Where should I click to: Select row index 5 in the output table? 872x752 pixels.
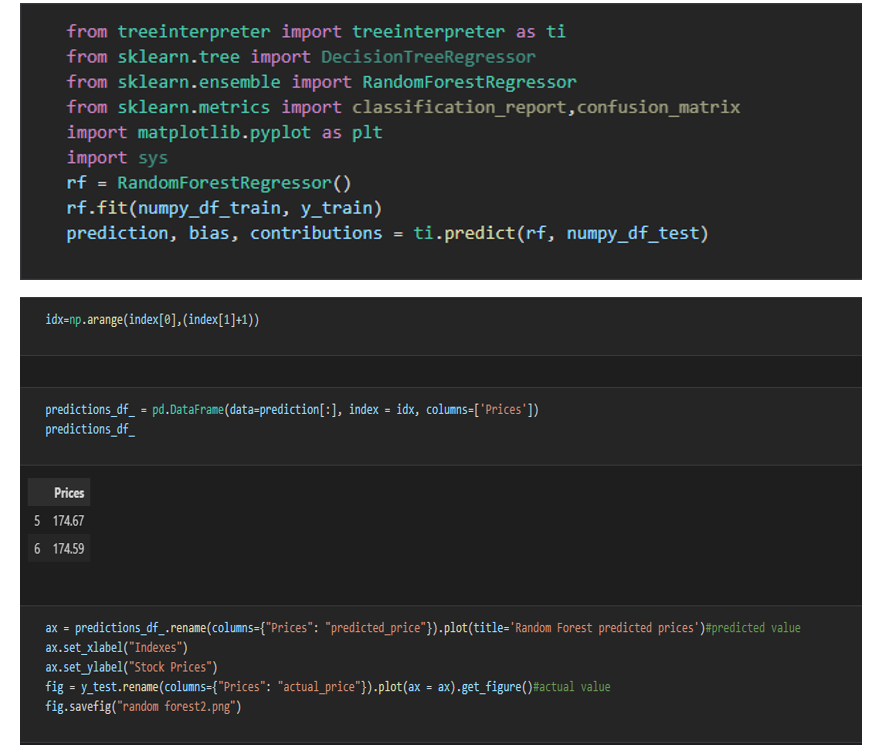click(37, 521)
